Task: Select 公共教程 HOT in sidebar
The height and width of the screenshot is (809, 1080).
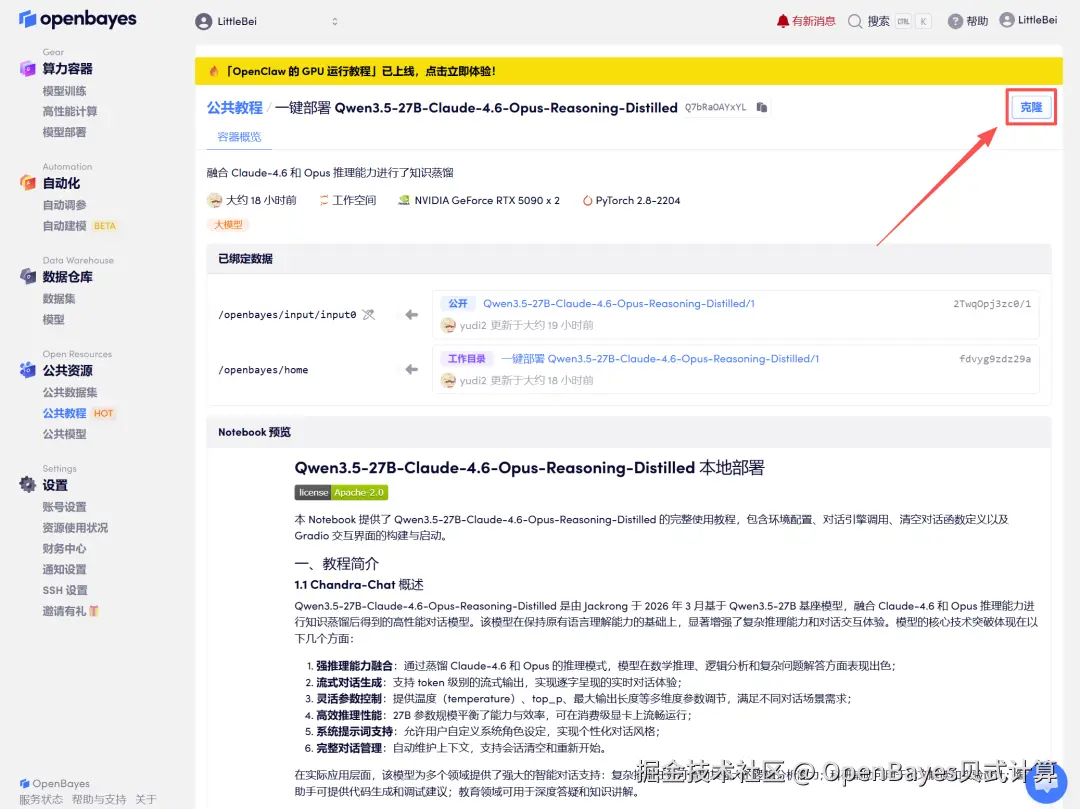Action: (78, 413)
